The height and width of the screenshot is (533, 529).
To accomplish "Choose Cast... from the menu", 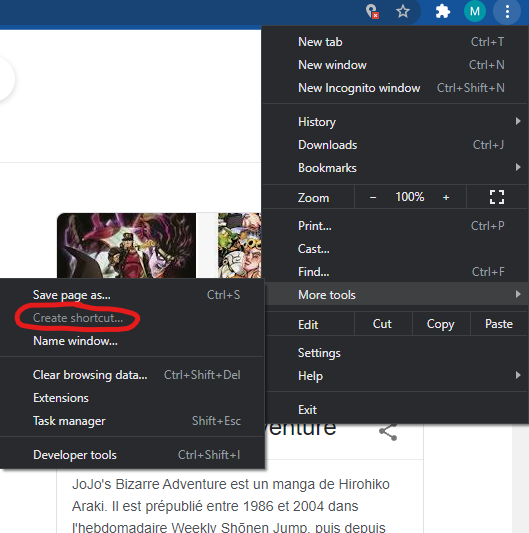I will 395,249.
